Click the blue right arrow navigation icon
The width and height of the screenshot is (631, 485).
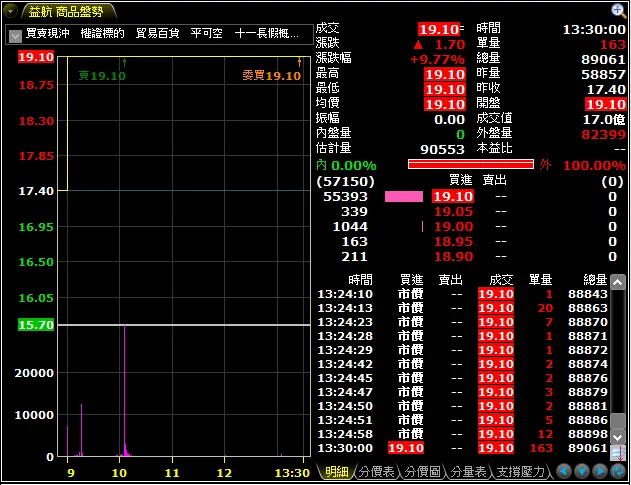pos(600,471)
